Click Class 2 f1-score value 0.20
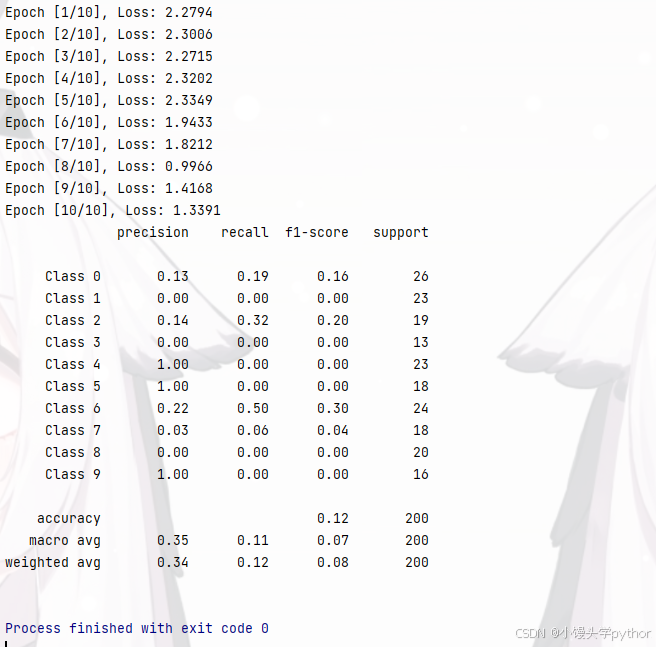The image size is (656, 647). [333, 321]
